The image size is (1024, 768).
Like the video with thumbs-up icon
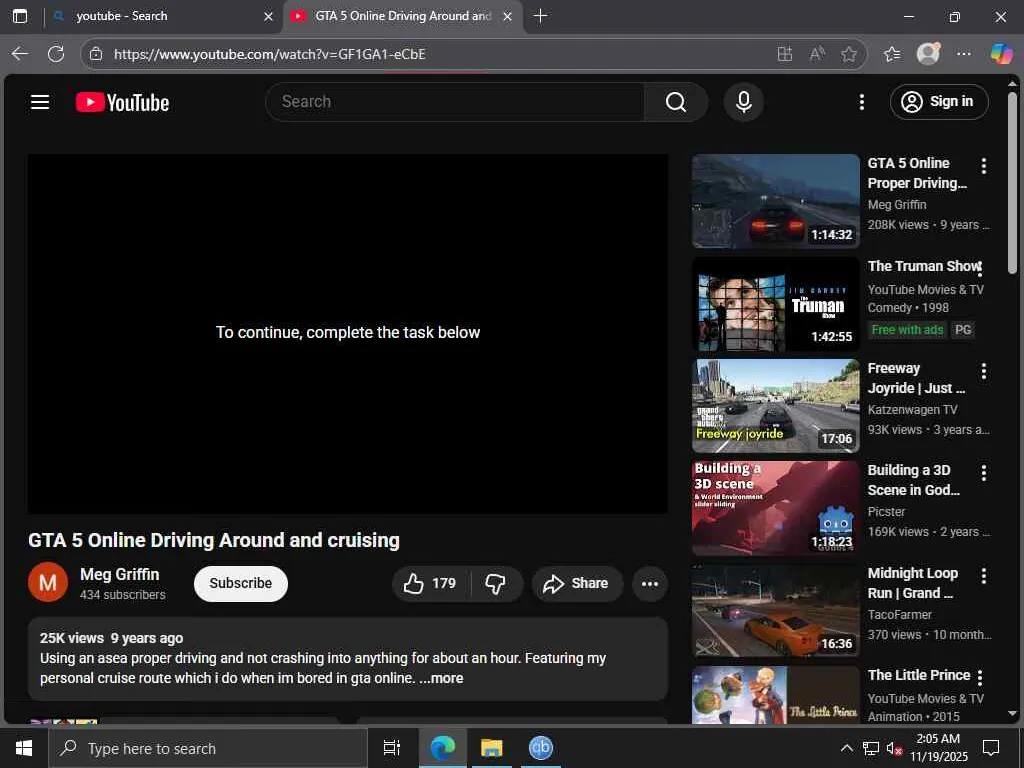(430, 583)
